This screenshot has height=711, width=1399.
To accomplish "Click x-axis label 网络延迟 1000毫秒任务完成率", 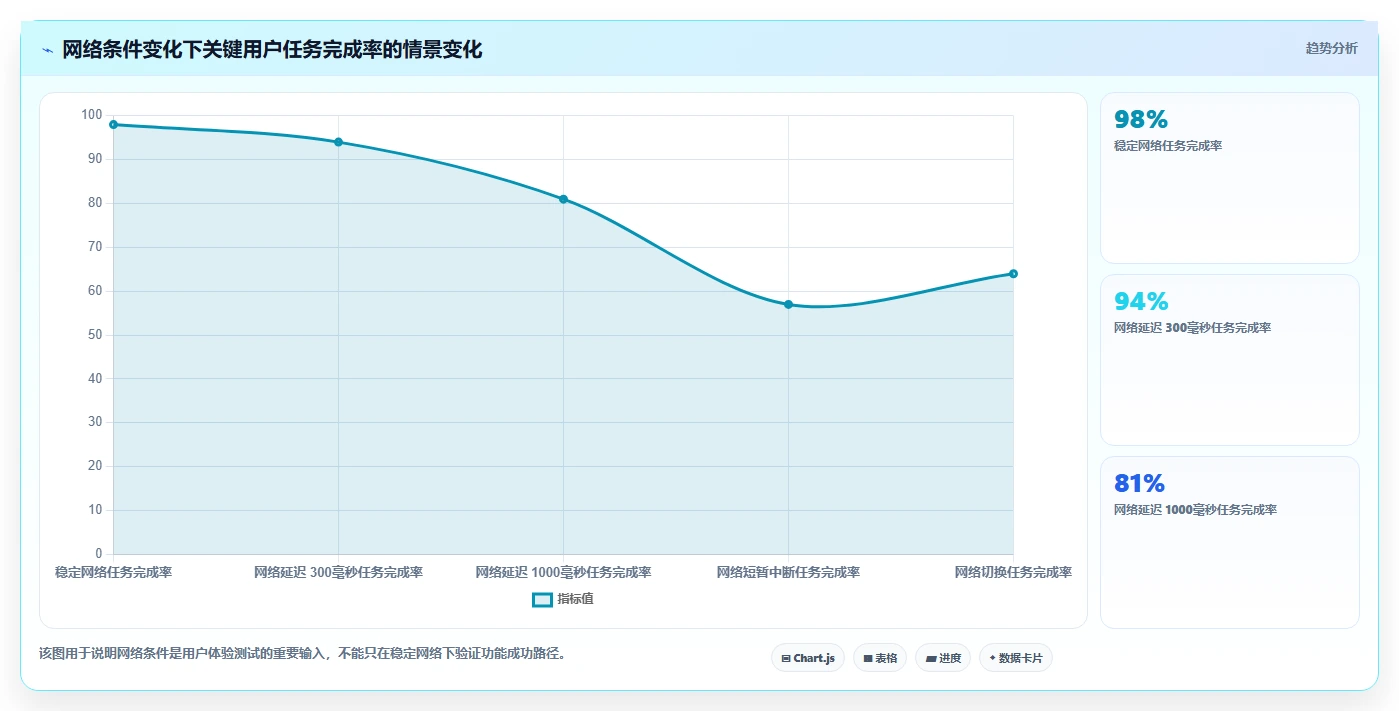I will click(x=563, y=573).
